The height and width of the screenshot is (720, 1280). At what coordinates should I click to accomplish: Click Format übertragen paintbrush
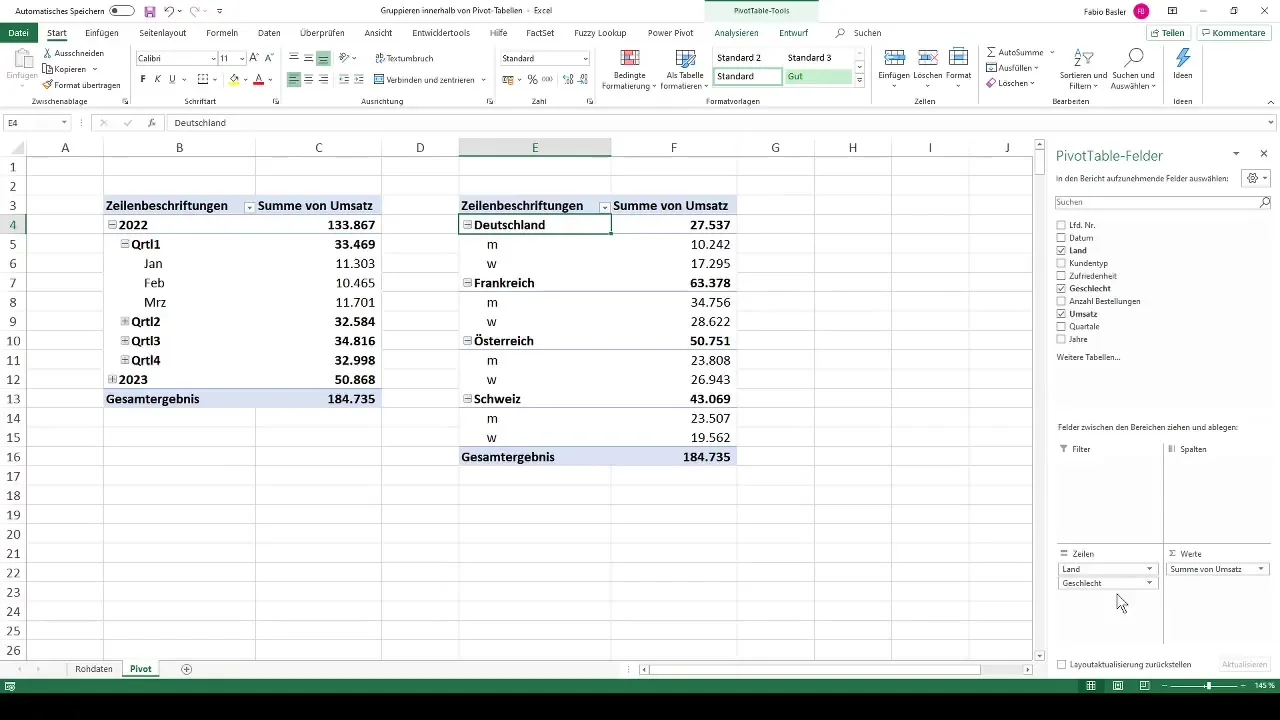47,85
